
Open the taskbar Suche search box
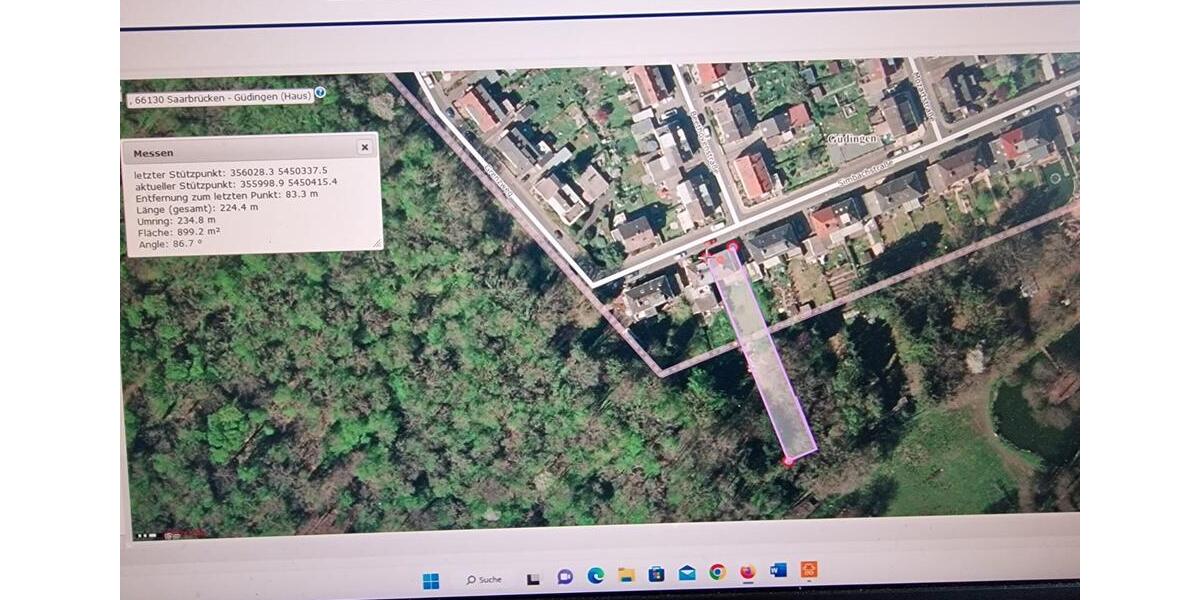click(484, 579)
